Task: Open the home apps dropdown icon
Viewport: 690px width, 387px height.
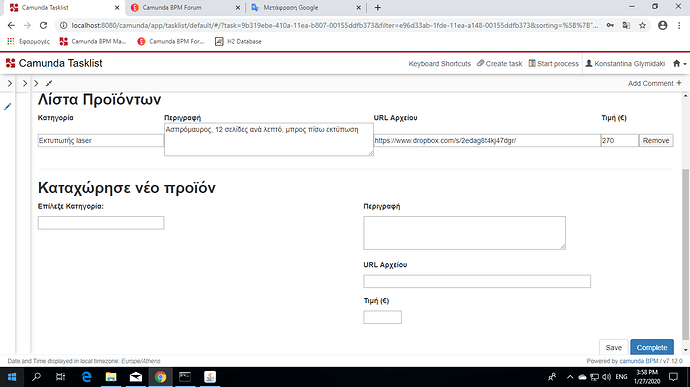Action: point(679,64)
